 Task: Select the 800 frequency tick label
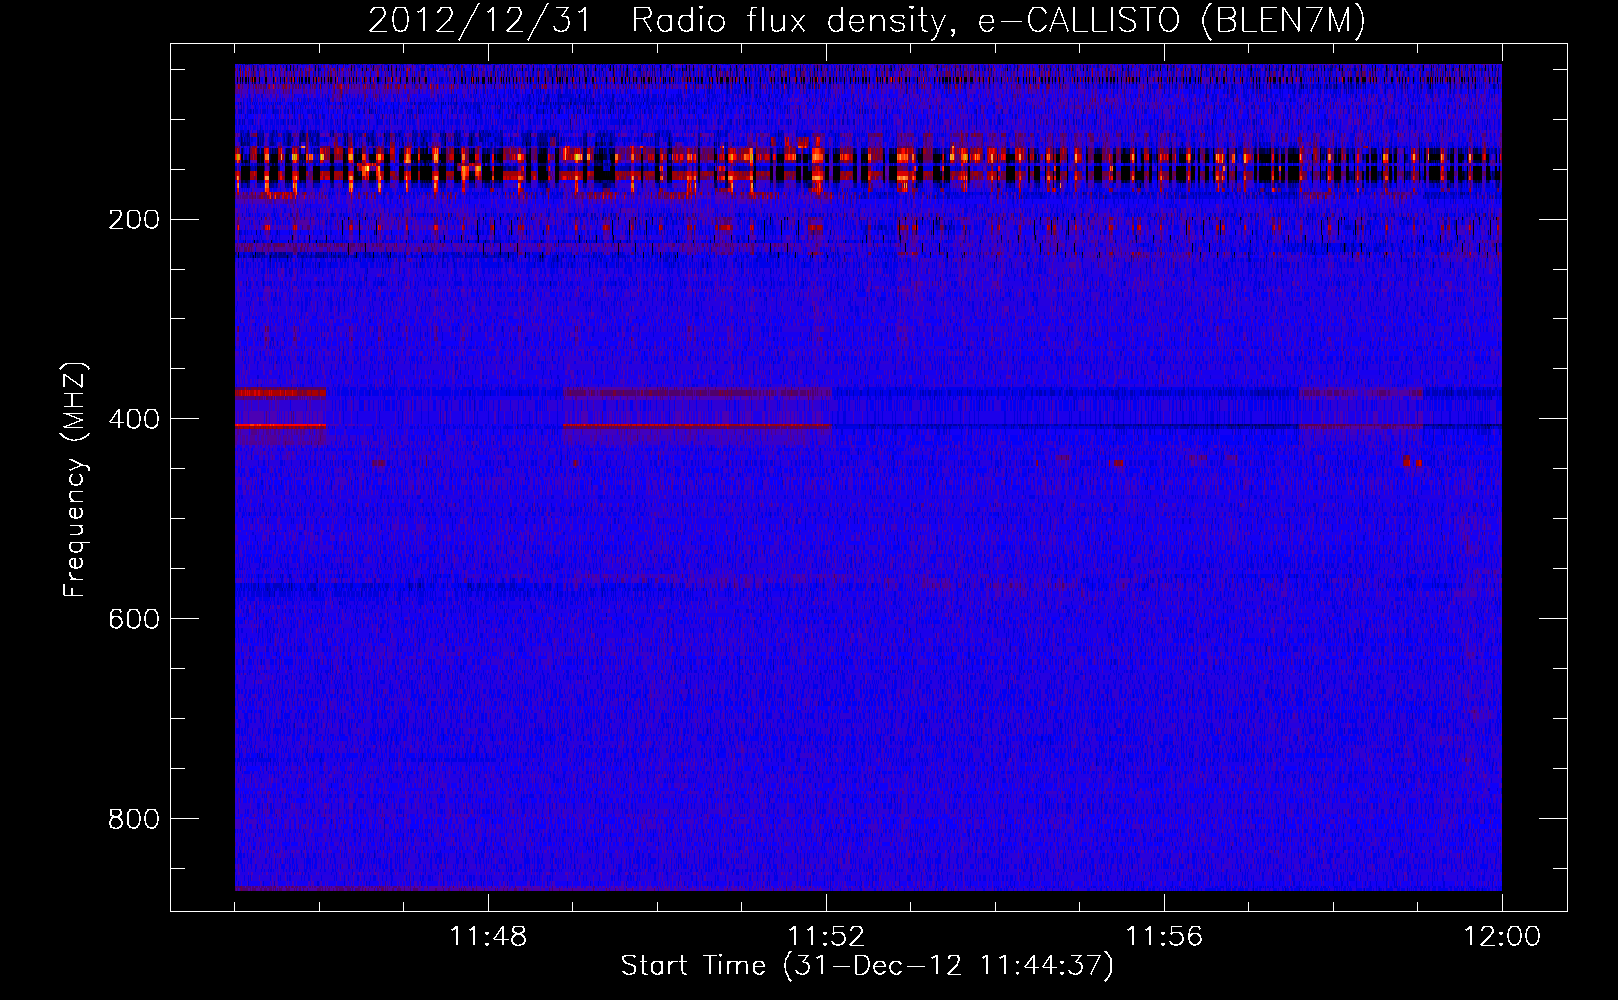click(x=134, y=819)
